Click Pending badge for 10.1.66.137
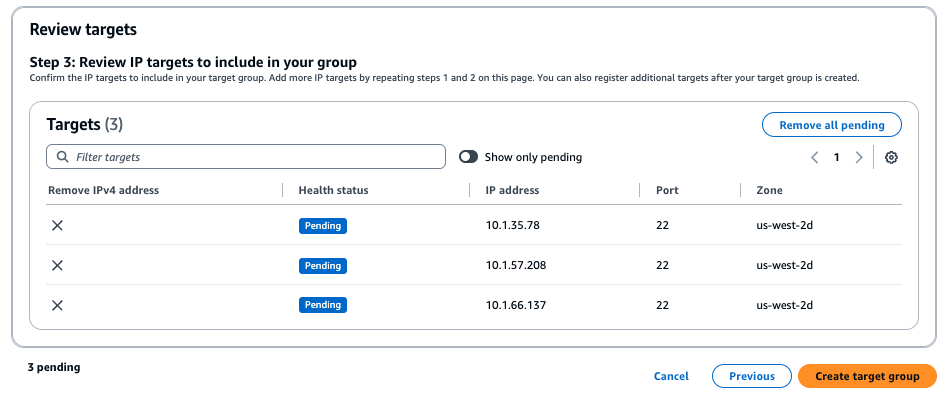Viewport: 946px width, 398px height. click(x=323, y=305)
